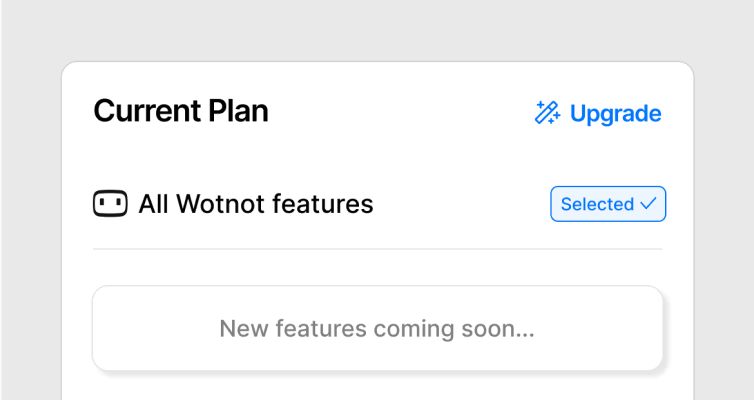
Task: Click the checkmark icon inside Selected badge
Action: pos(648,204)
